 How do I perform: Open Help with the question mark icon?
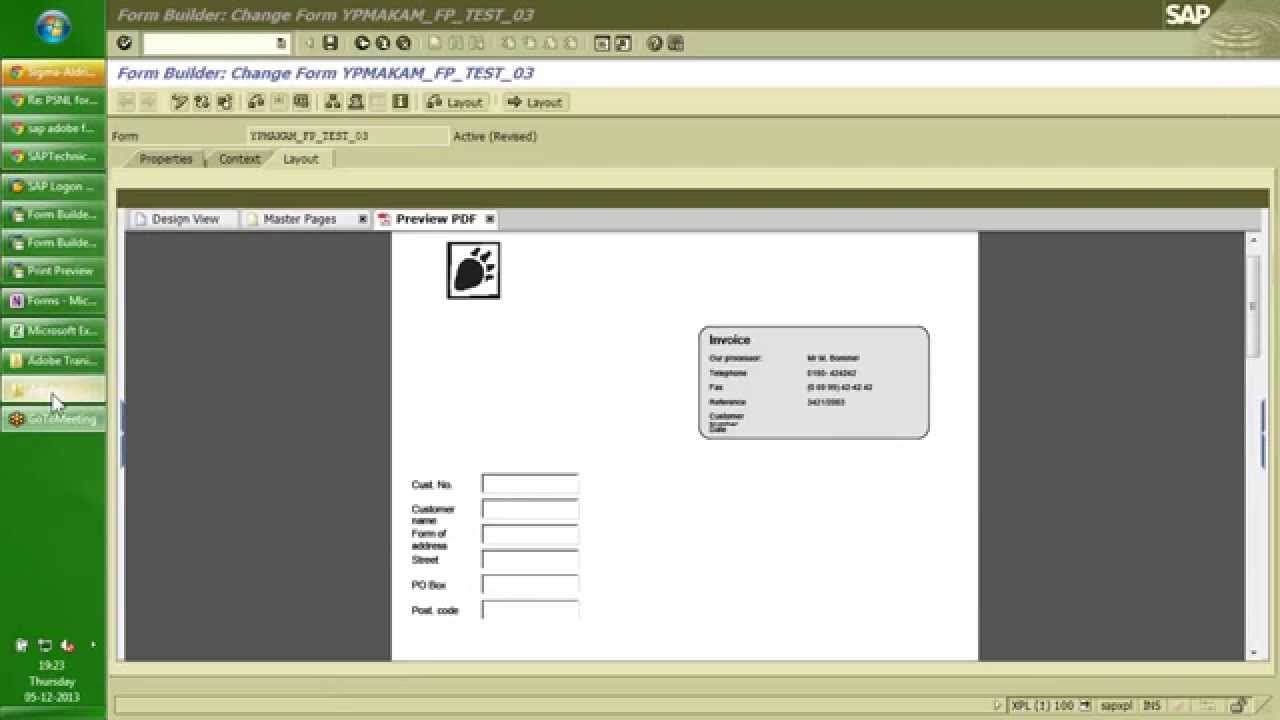click(654, 43)
